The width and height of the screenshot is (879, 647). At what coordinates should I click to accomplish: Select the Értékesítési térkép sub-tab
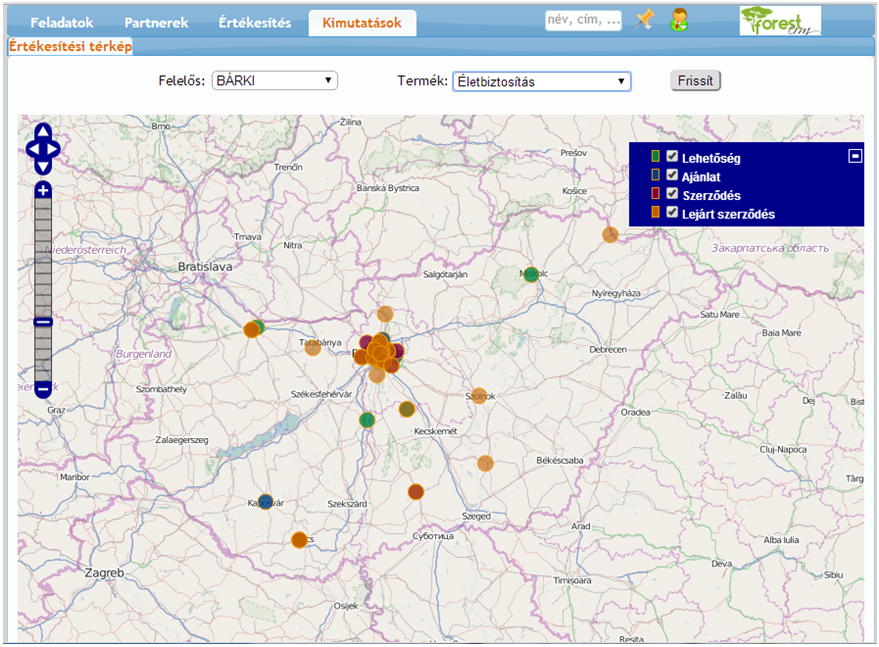point(70,47)
